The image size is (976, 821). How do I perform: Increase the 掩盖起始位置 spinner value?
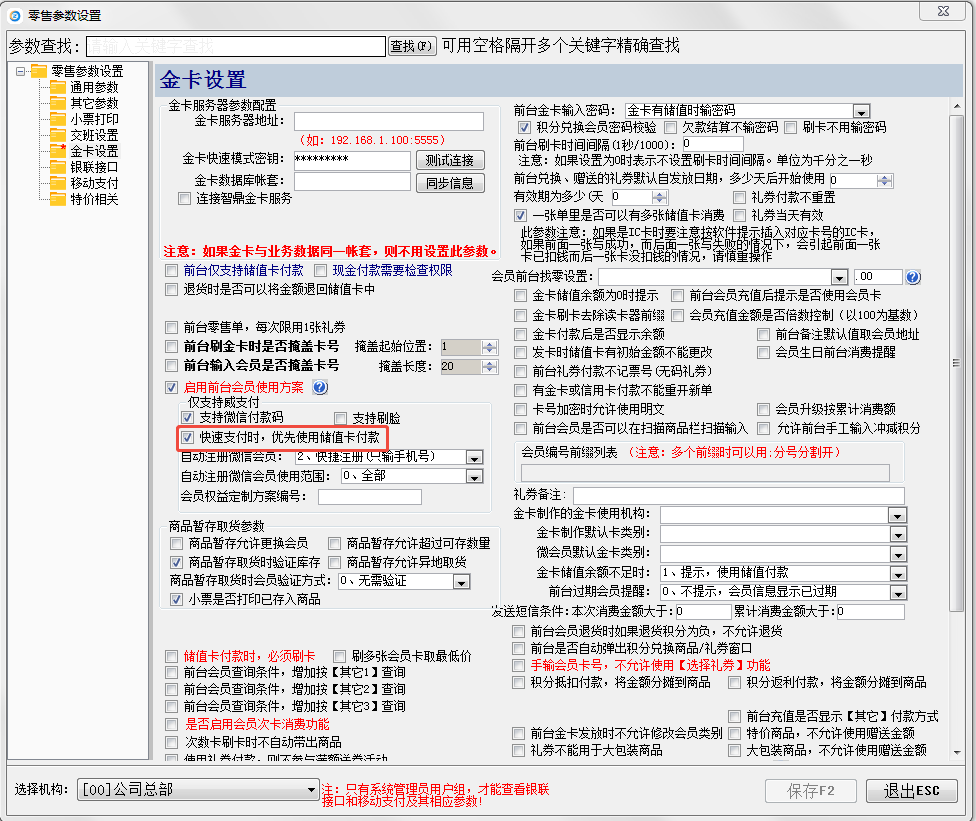tap(490, 344)
